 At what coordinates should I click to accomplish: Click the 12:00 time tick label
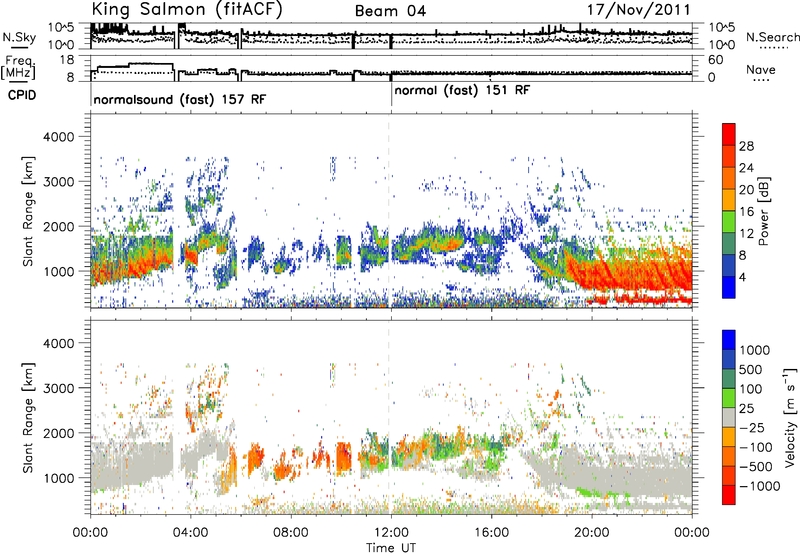pos(391,533)
